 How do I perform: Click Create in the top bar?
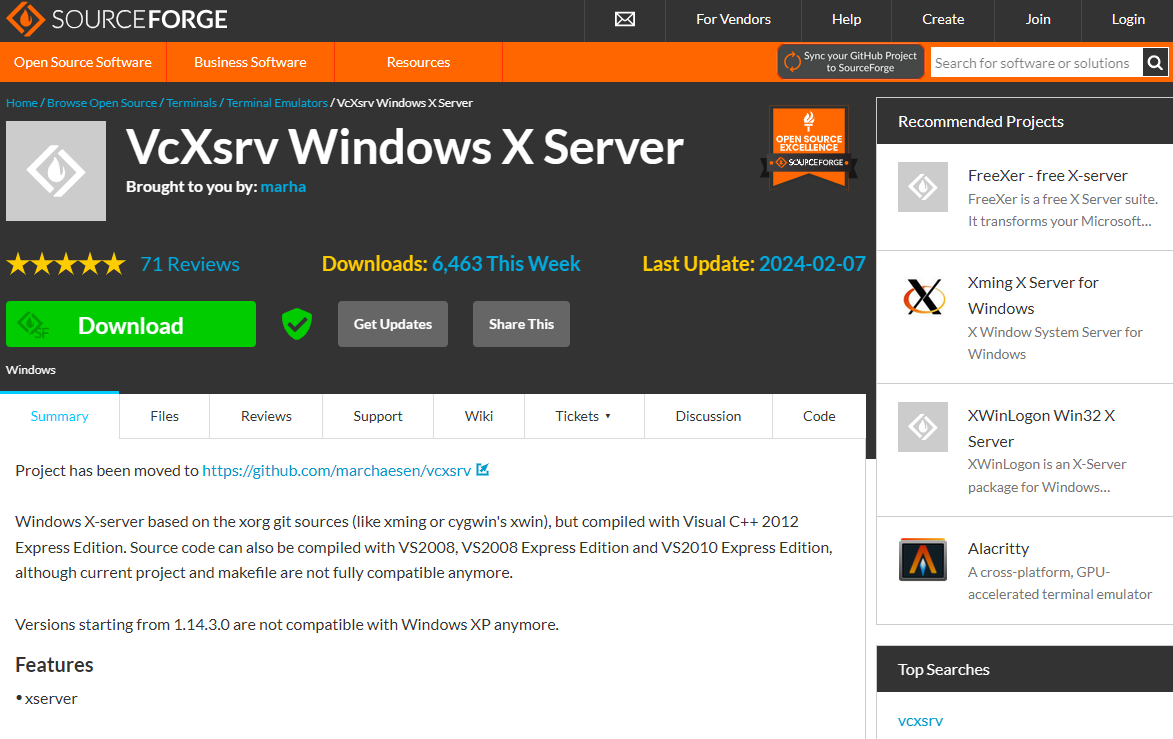(x=943, y=19)
